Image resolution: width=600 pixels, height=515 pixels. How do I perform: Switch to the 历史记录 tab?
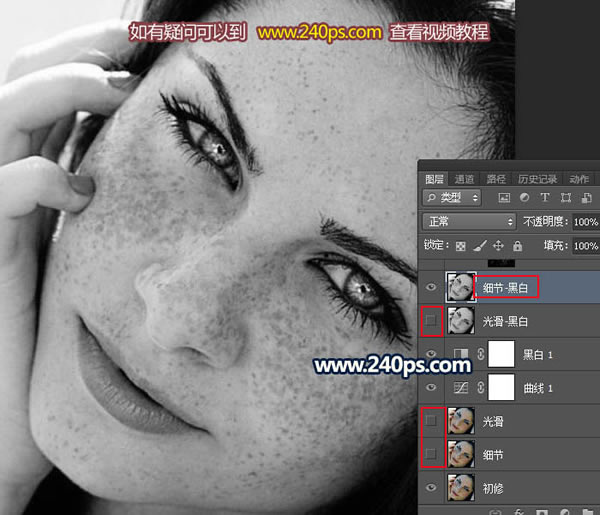[538, 179]
